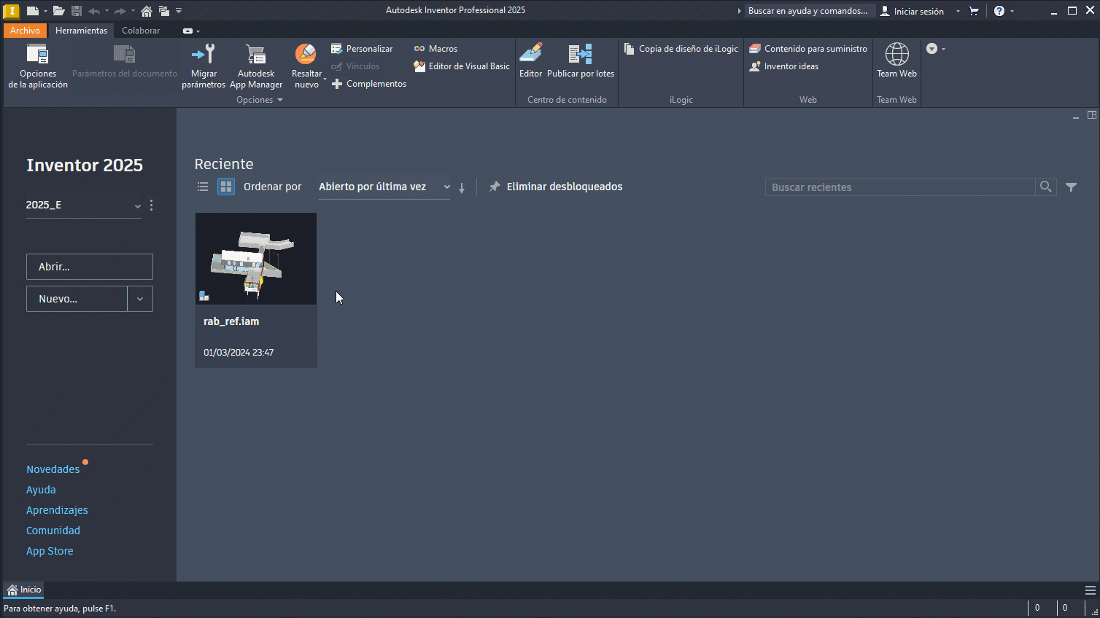Open the Ayuda link
The width and height of the screenshot is (1100, 618).
[41, 490]
